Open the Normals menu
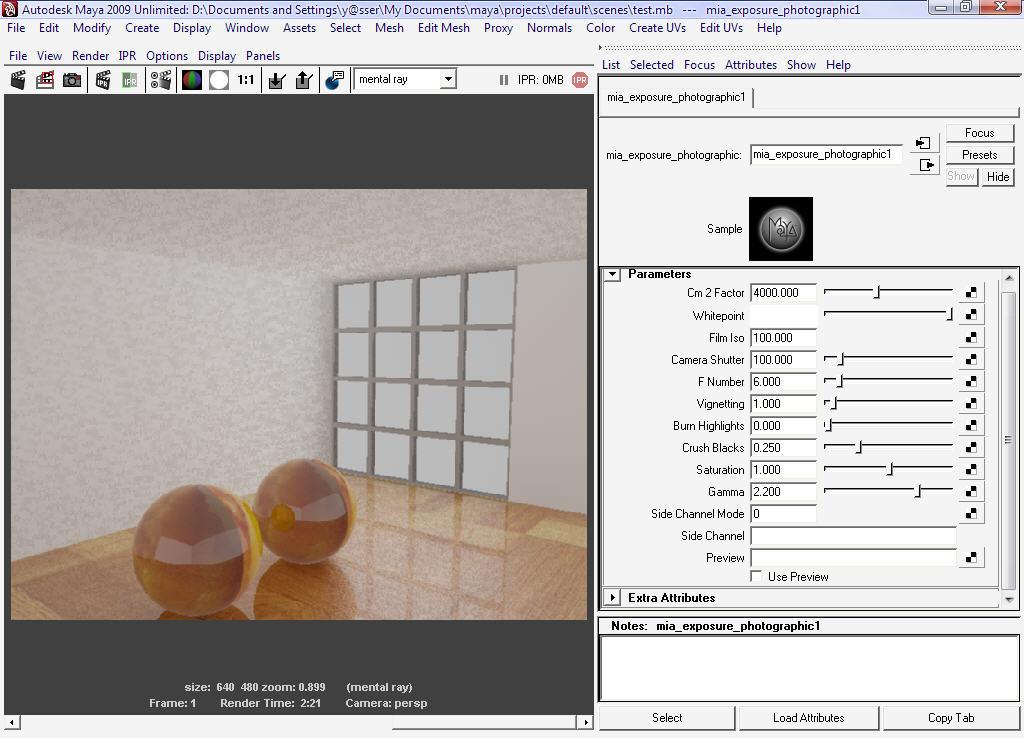The image size is (1024, 738). [549, 28]
